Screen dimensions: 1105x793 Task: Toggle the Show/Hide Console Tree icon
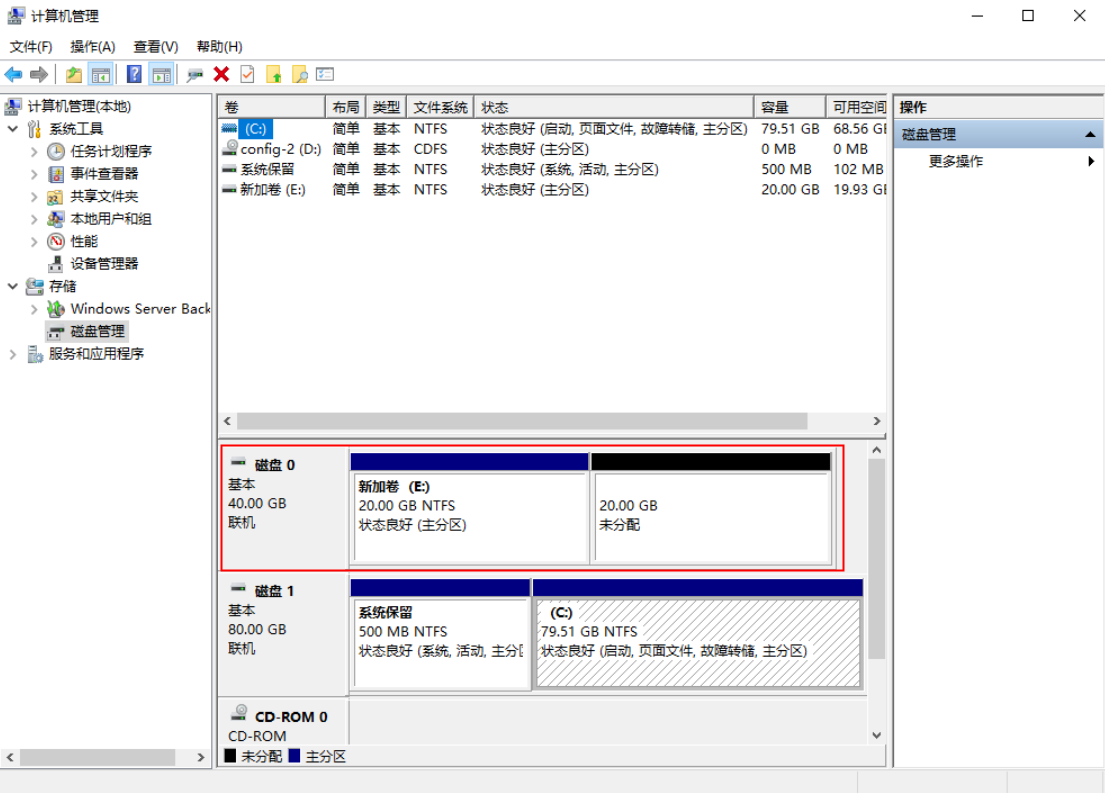(x=100, y=74)
